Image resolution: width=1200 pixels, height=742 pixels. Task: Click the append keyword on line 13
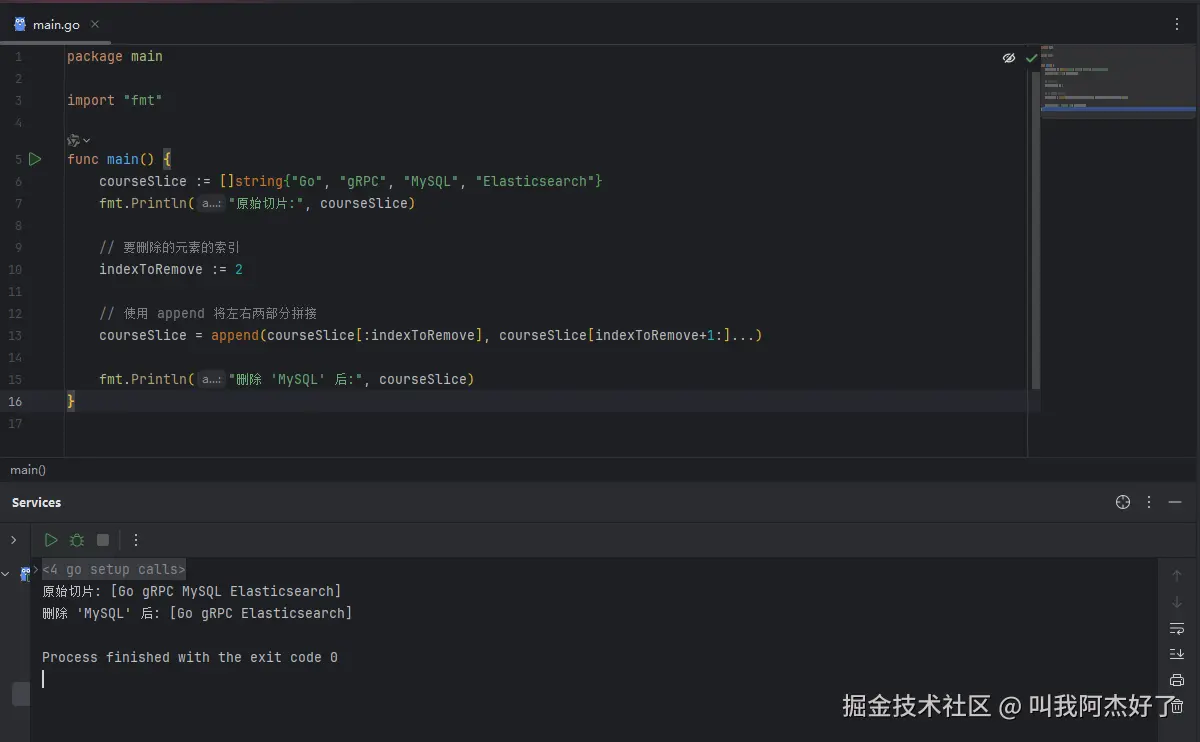point(235,335)
